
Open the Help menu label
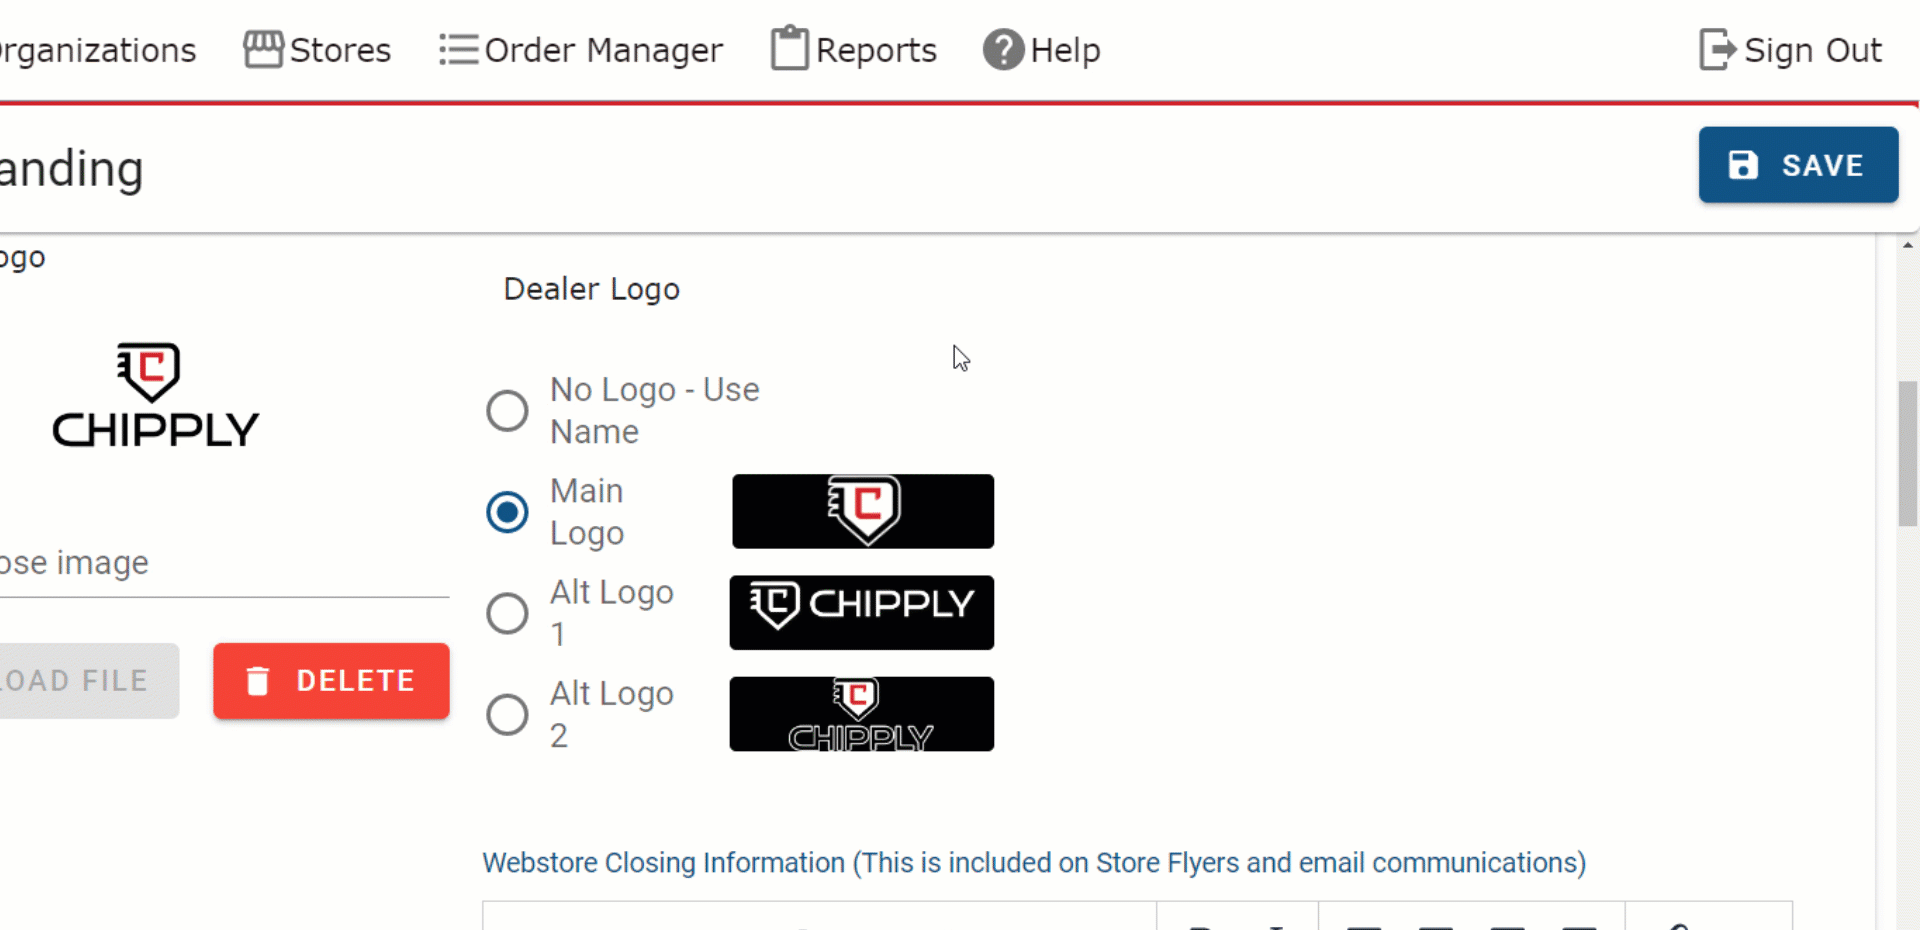coord(1065,50)
